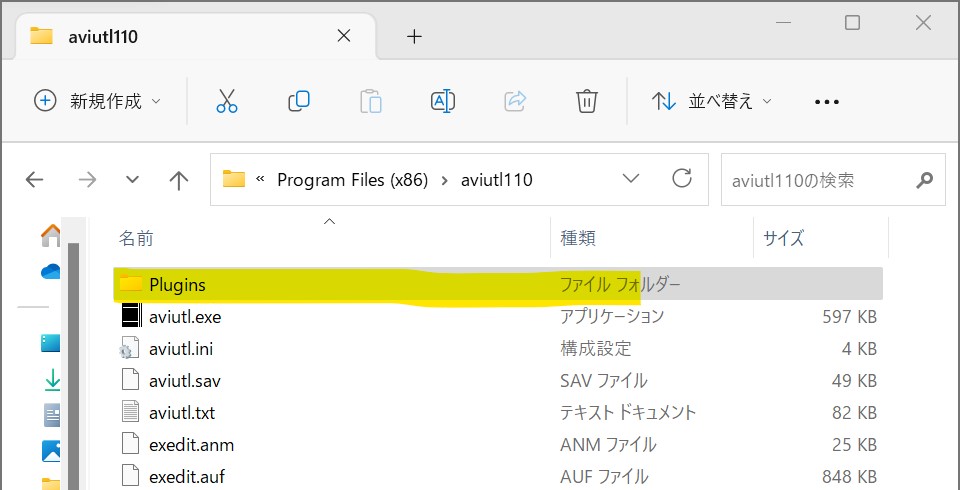Maximize the Explorer window
The height and width of the screenshot is (490, 960).
point(852,23)
